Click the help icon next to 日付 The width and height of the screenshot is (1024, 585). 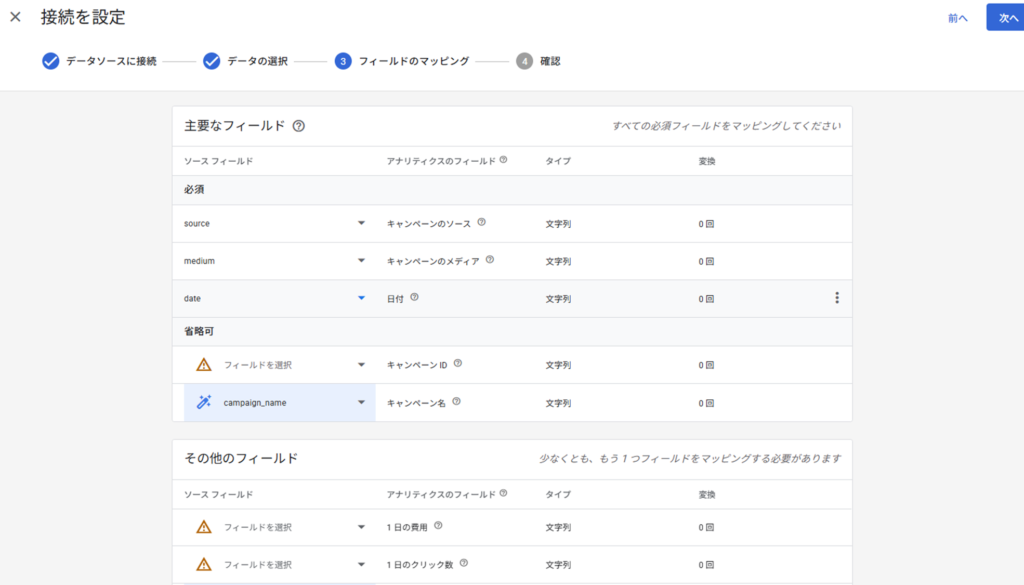[414, 297]
